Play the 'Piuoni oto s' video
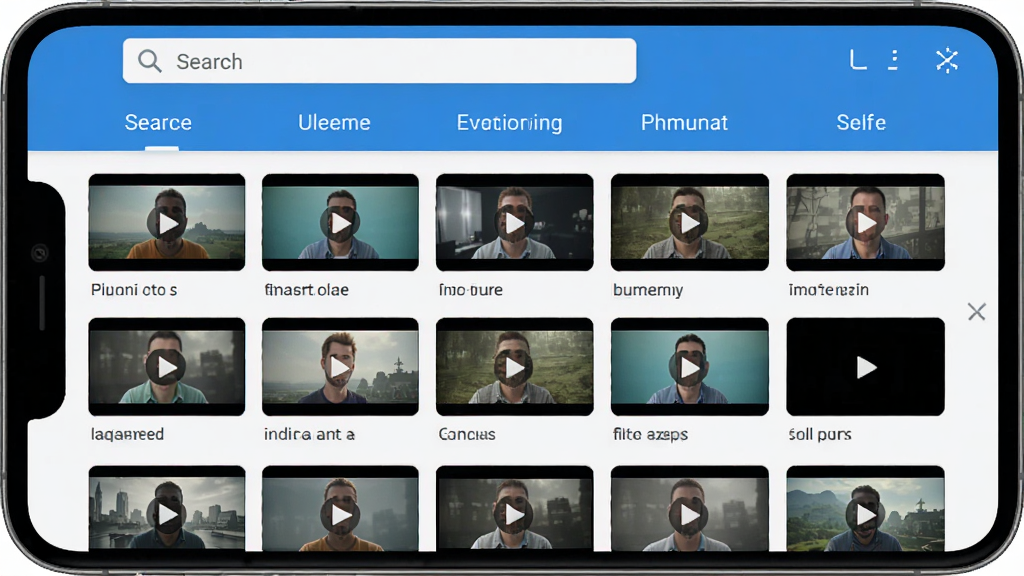Image resolution: width=1024 pixels, height=576 pixels. (x=168, y=223)
